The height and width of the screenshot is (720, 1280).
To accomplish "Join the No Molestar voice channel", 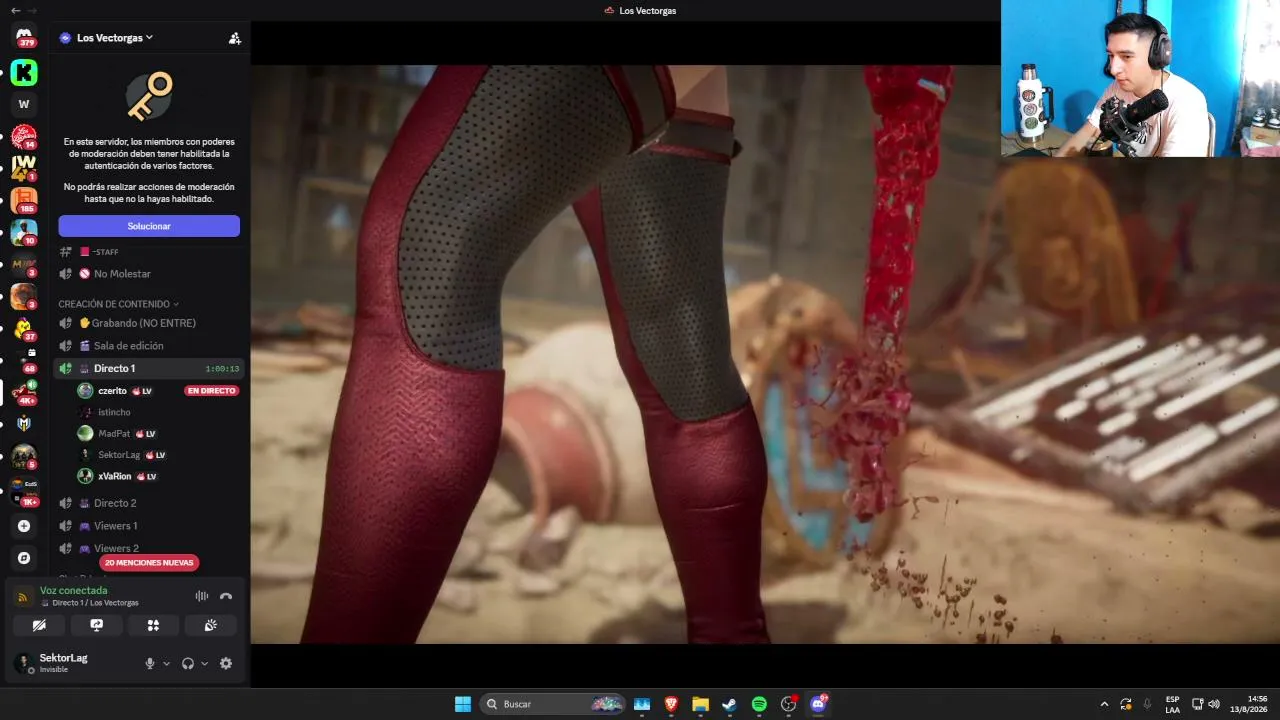I will pos(149,274).
